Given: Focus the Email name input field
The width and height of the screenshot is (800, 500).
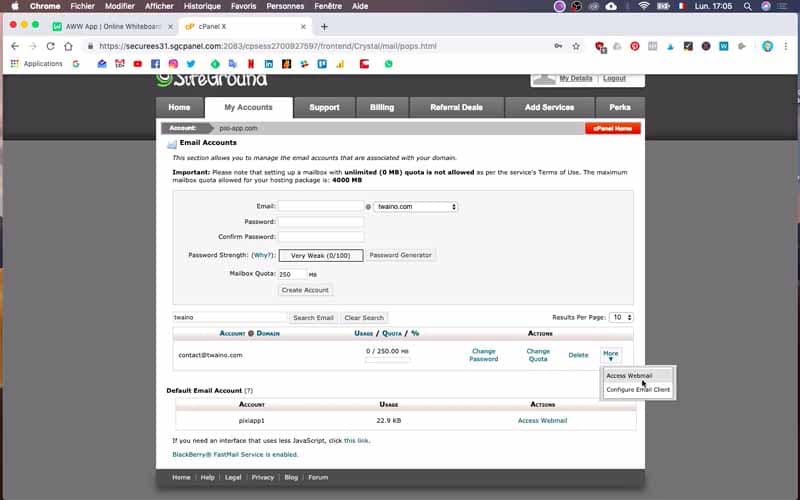Looking at the screenshot, I should (x=321, y=206).
